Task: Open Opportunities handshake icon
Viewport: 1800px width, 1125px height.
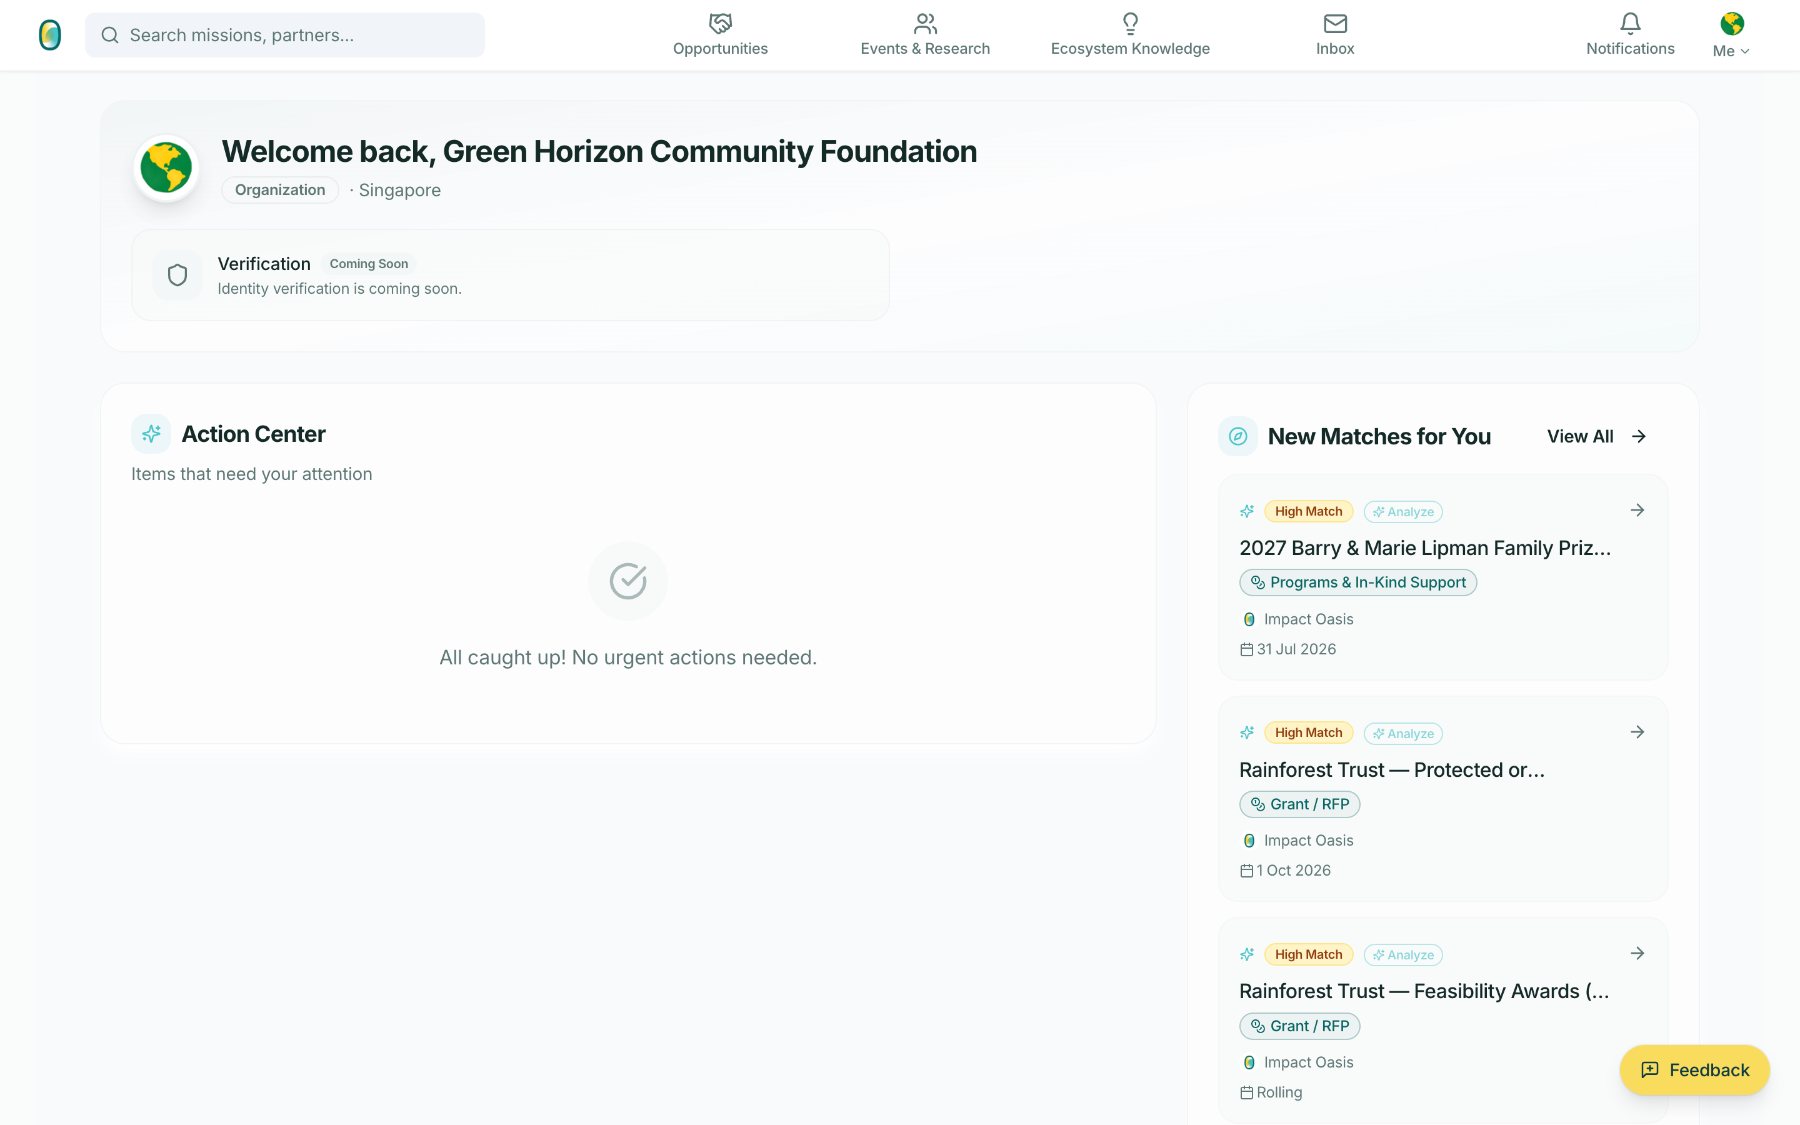Action: (720, 23)
